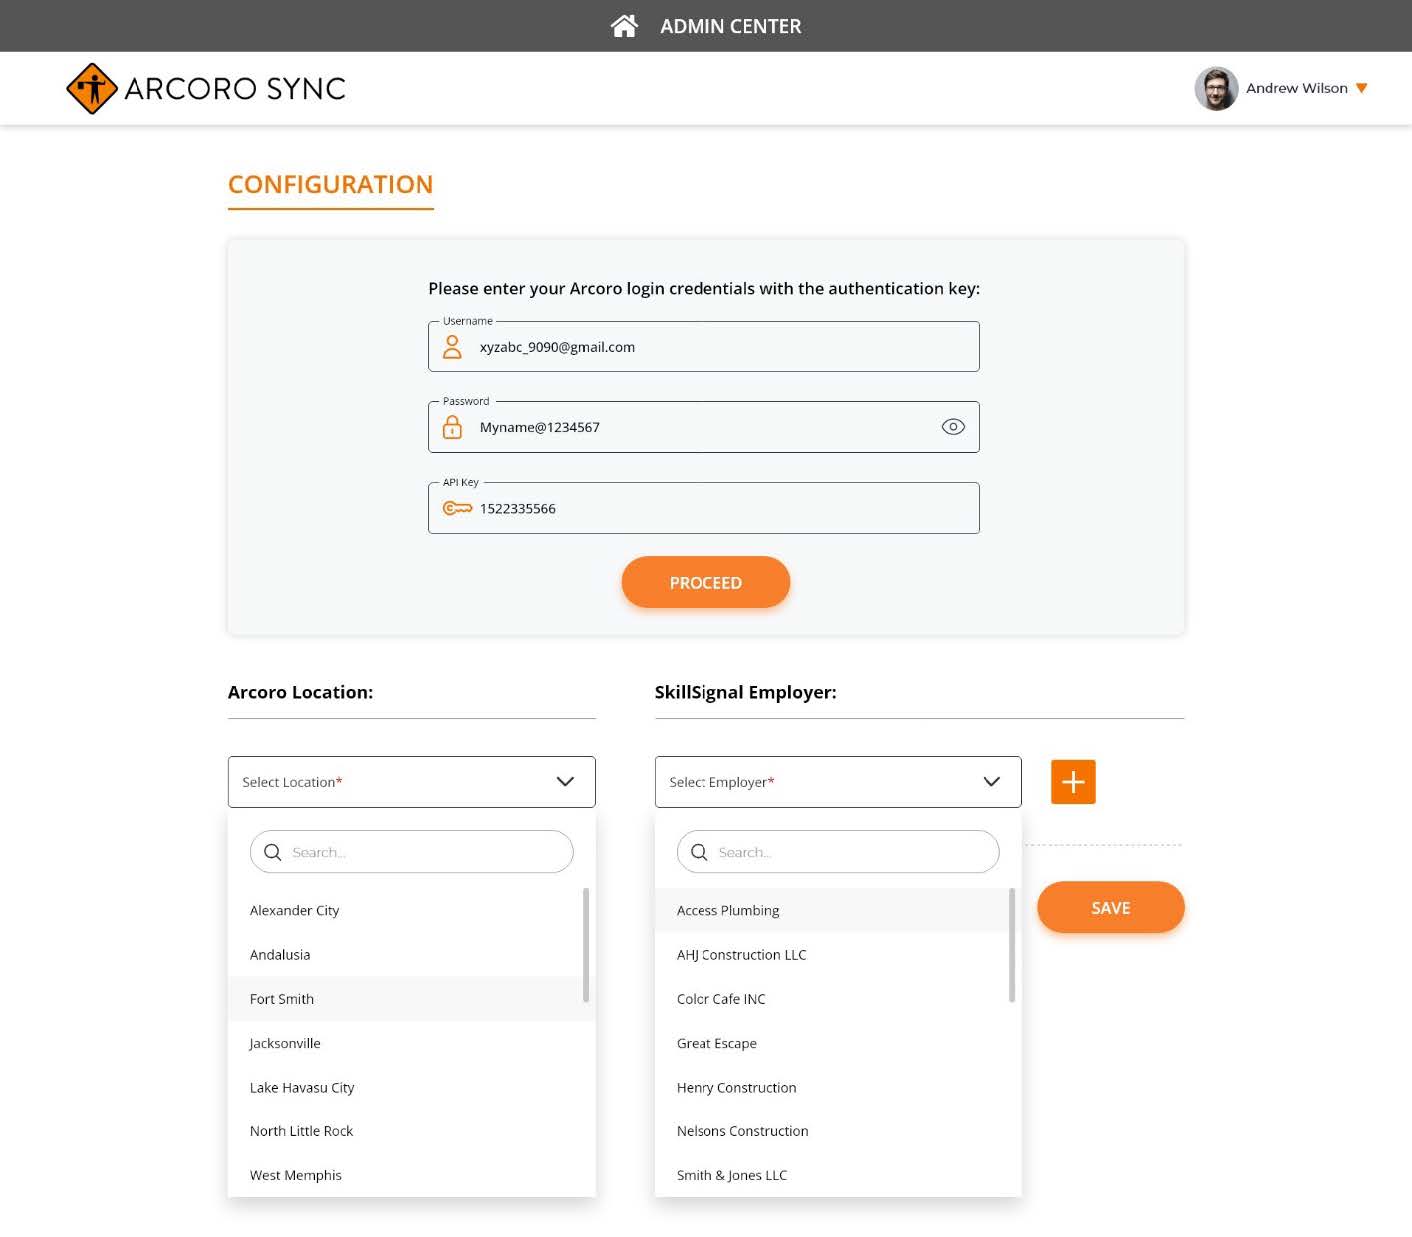
Task: Click the CONFIGURATION heading tab
Action: [331, 185]
